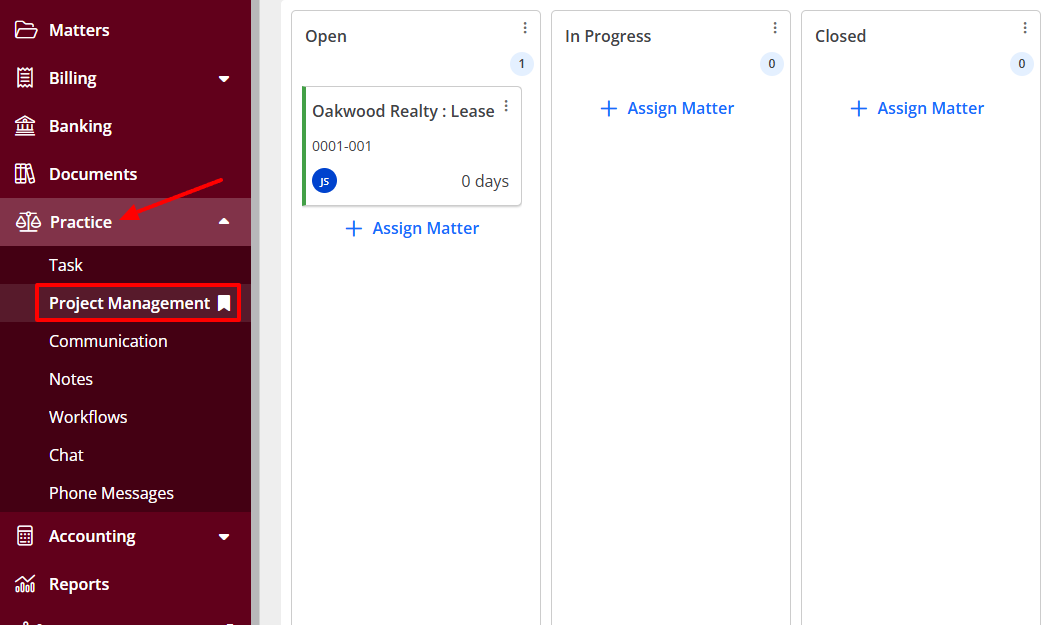Click the Banking icon in sidebar
This screenshot has width=1048, height=625.
(26, 126)
